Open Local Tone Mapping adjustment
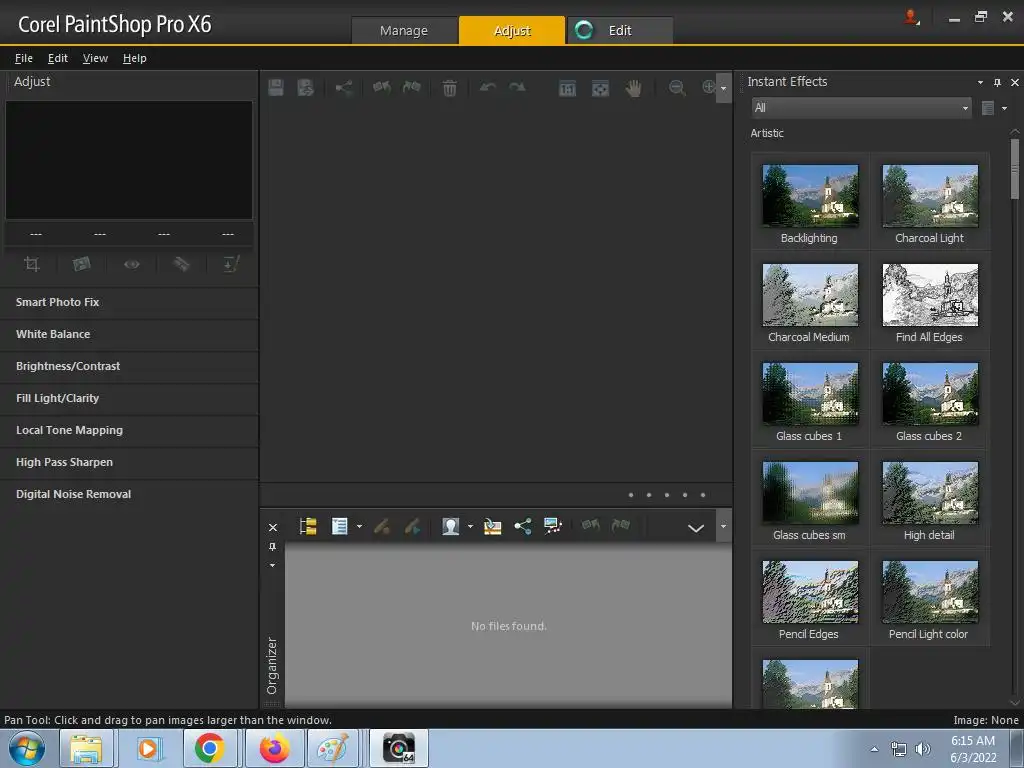The image size is (1024, 768). click(x=129, y=430)
